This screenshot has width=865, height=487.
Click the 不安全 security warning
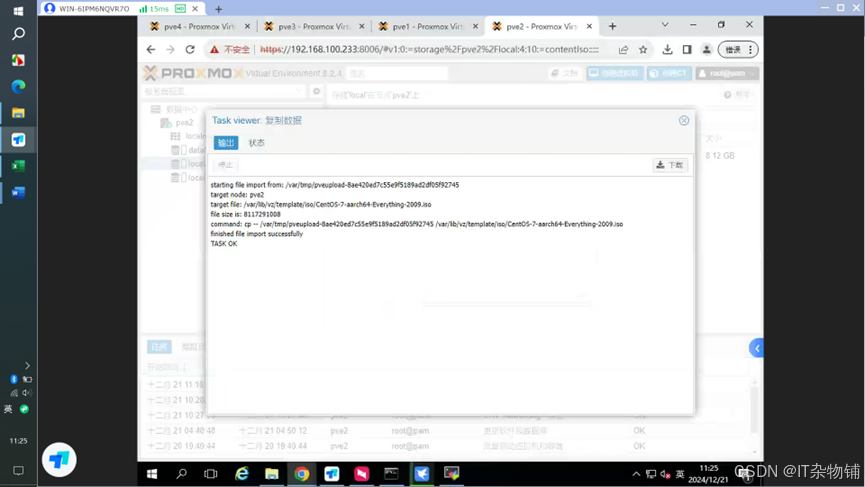coord(230,50)
